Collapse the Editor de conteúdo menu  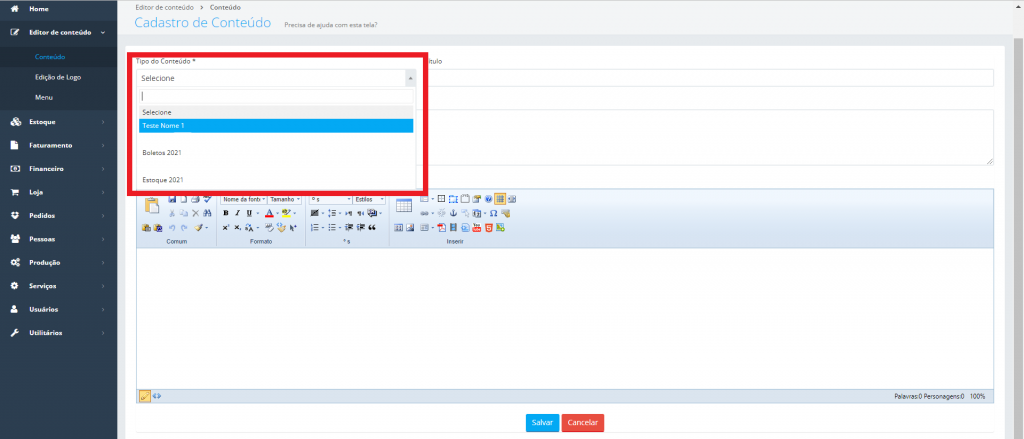pos(59,32)
